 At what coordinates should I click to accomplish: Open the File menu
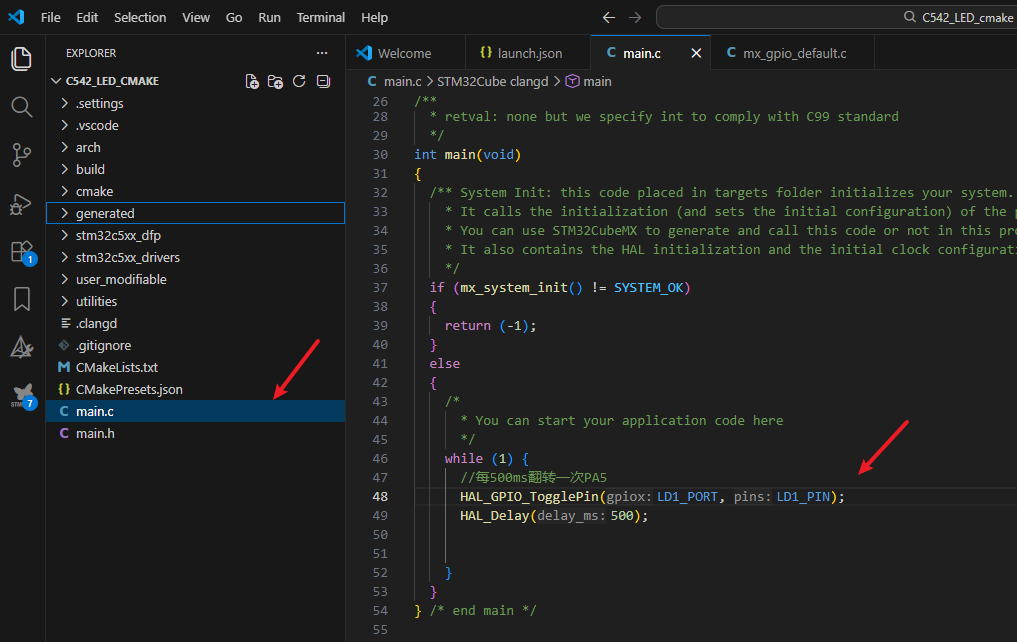click(51, 18)
